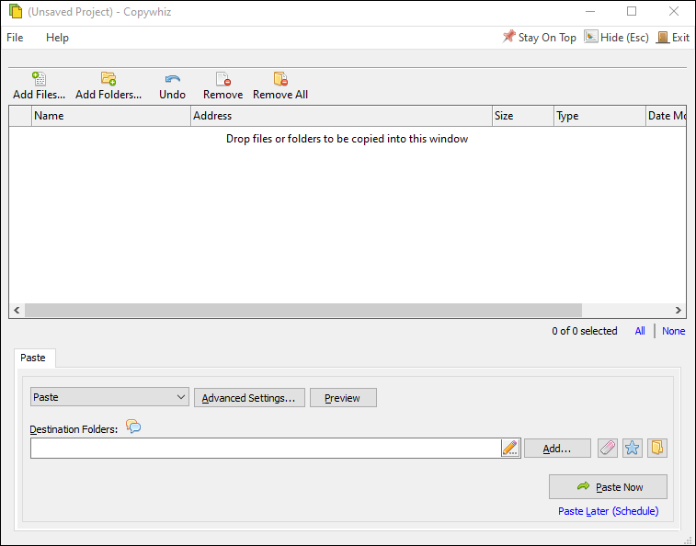The height and width of the screenshot is (546, 696).
Task: Exit Copywhiz using the Exit icon
Action: [662, 37]
